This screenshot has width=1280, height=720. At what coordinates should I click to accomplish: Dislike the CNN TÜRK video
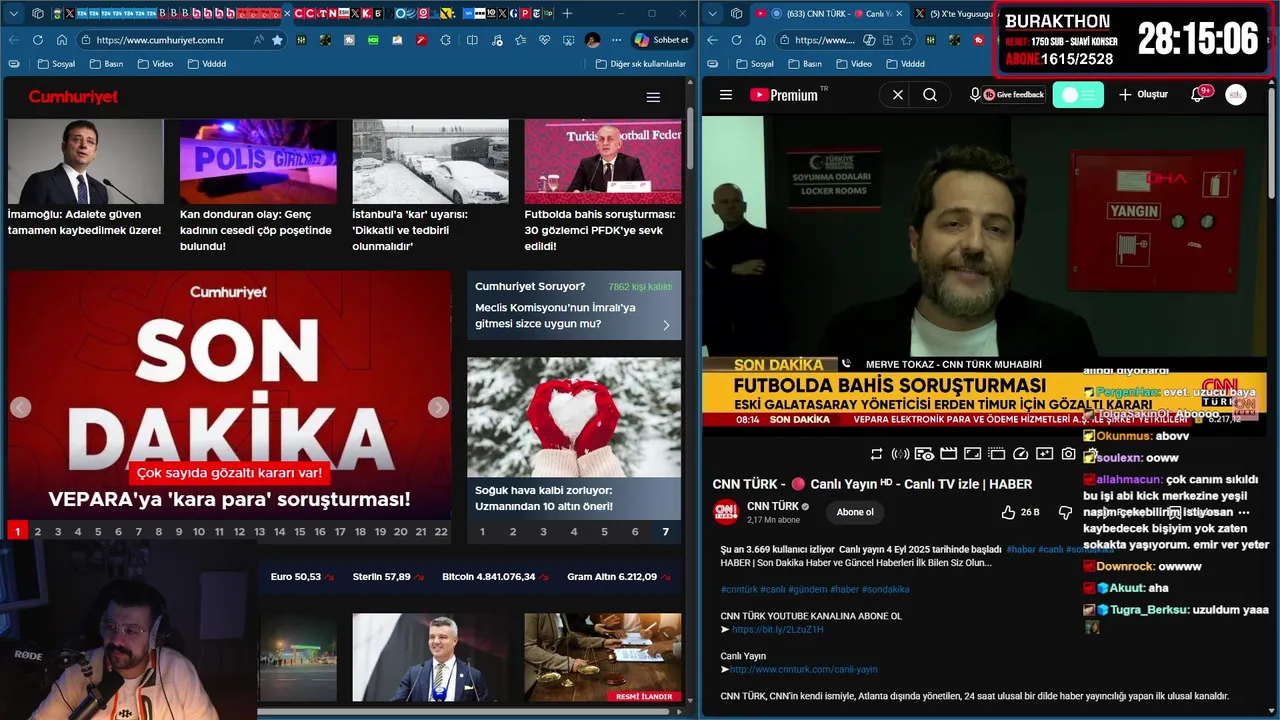[x=1065, y=512]
